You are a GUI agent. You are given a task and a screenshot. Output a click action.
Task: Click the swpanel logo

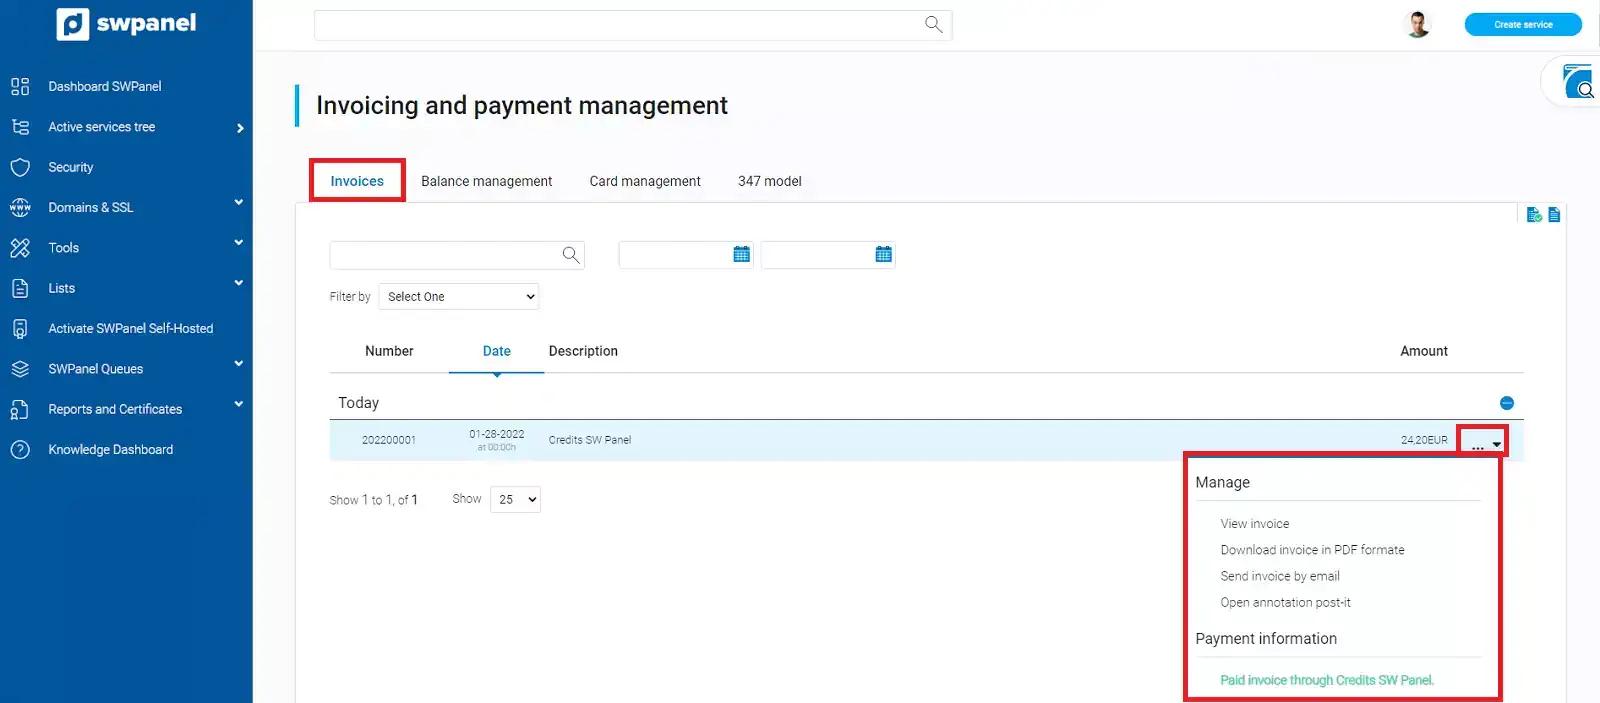click(x=126, y=23)
